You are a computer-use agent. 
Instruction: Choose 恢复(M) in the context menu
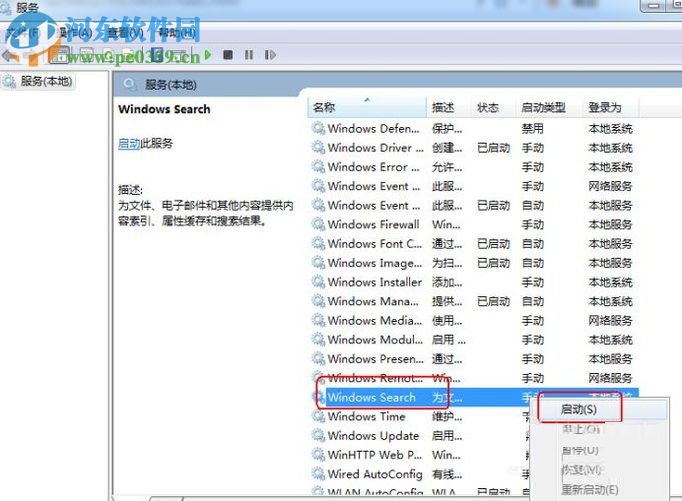tap(582, 470)
